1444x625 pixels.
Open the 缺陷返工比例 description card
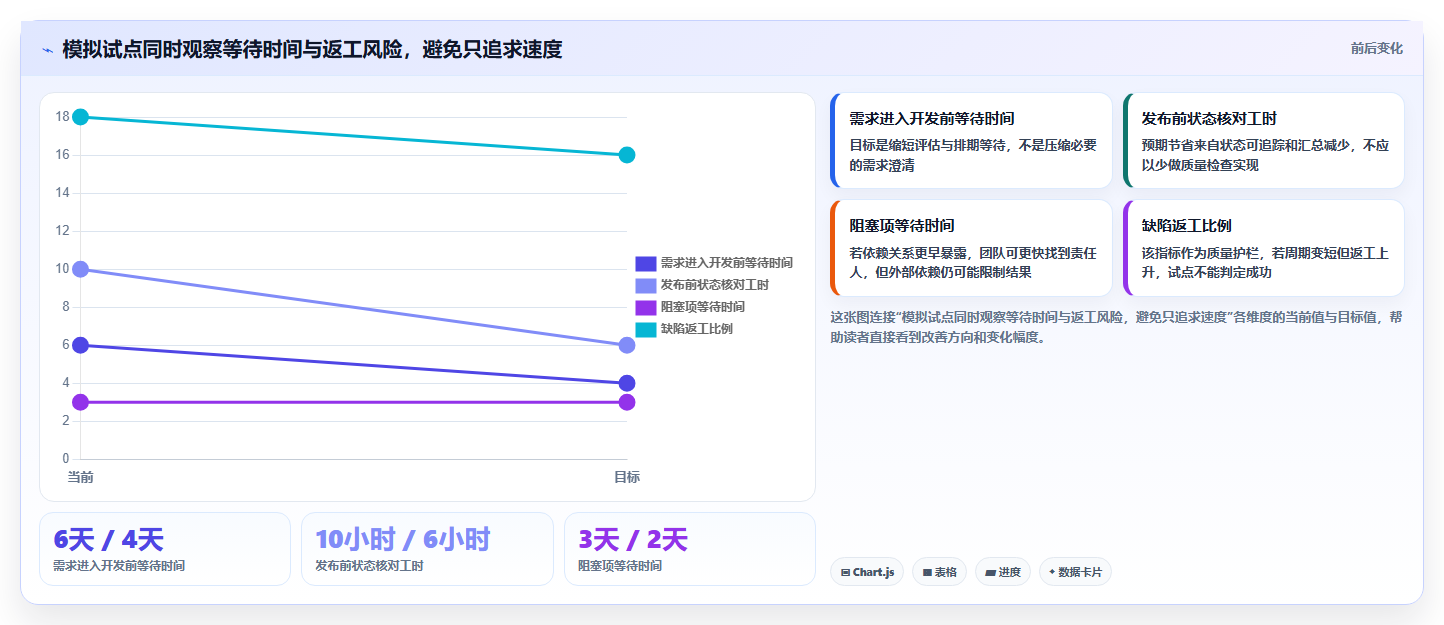[x=1263, y=248]
